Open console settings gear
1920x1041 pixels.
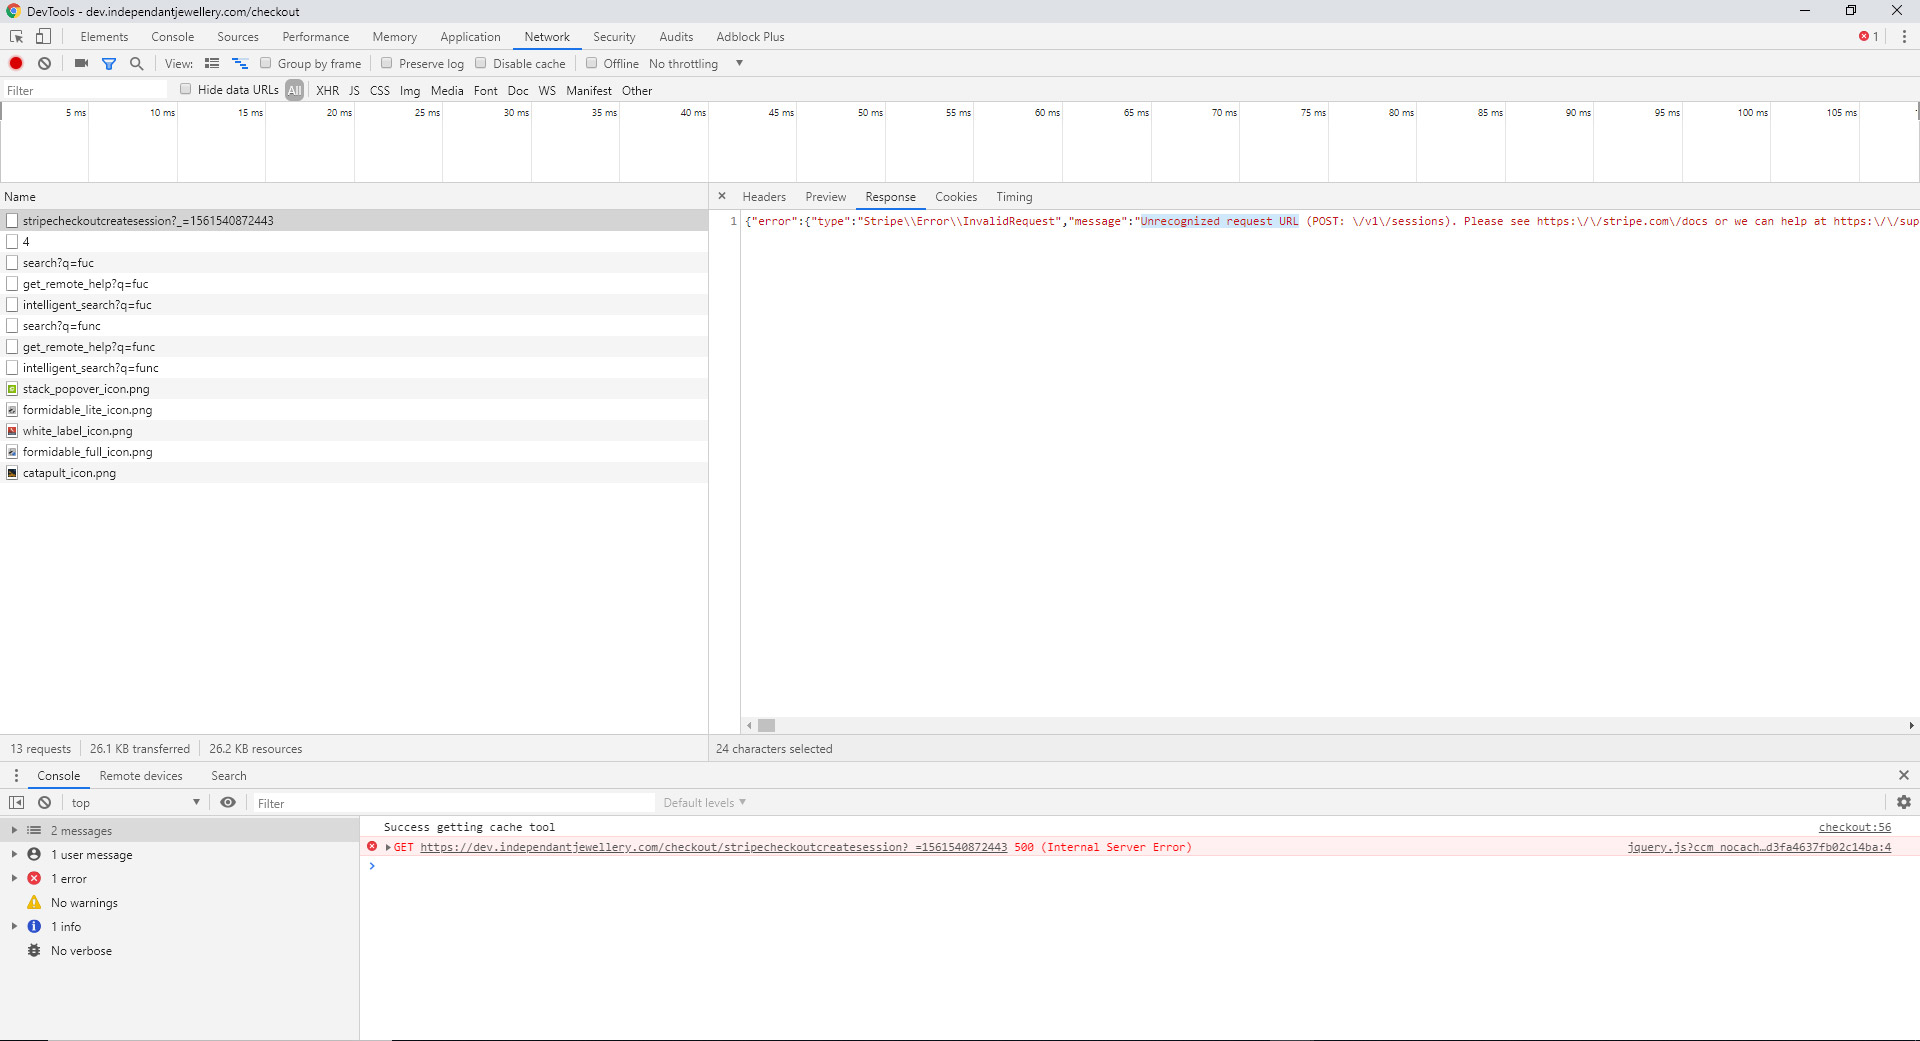(1904, 802)
